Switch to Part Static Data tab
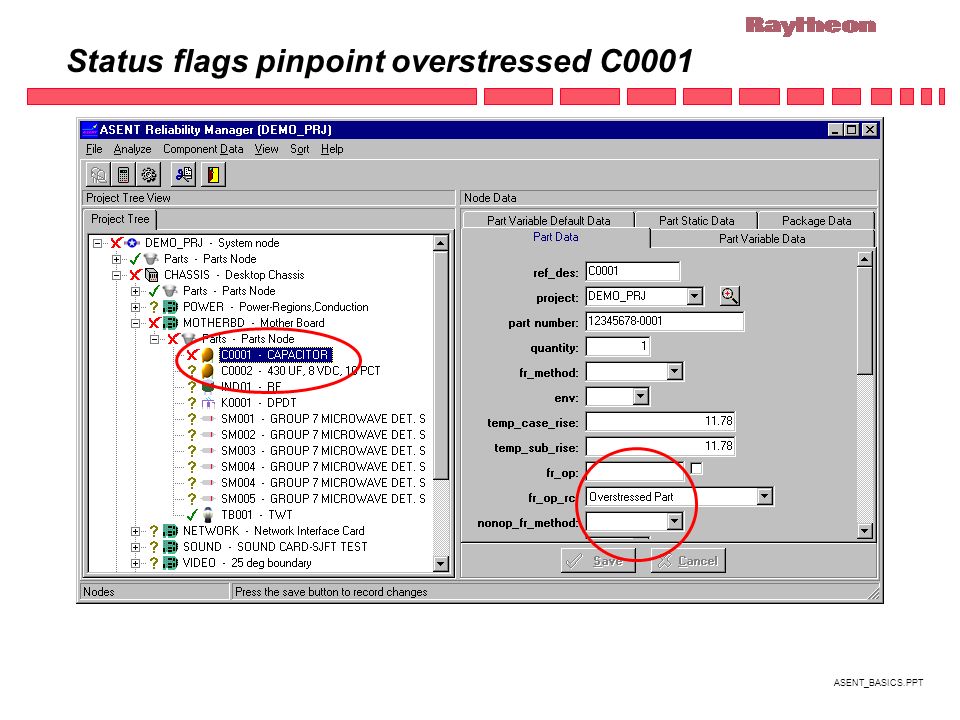Image resolution: width=960 pixels, height=720 pixels. pyautogui.click(x=696, y=220)
